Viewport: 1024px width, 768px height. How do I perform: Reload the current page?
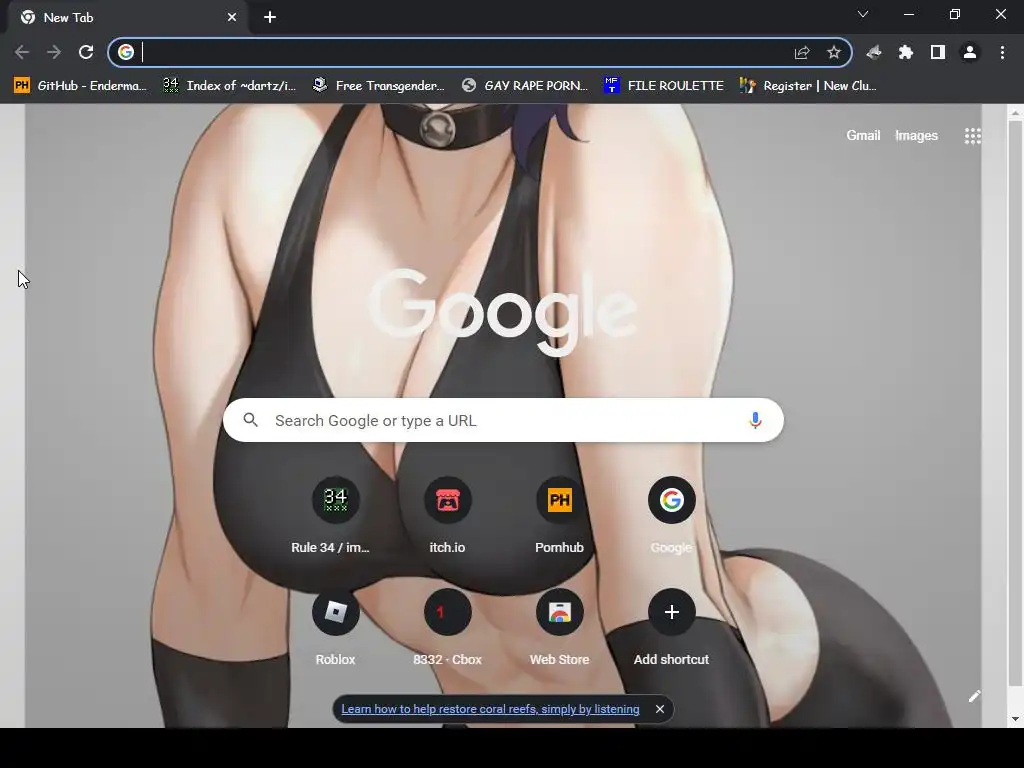(86, 52)
